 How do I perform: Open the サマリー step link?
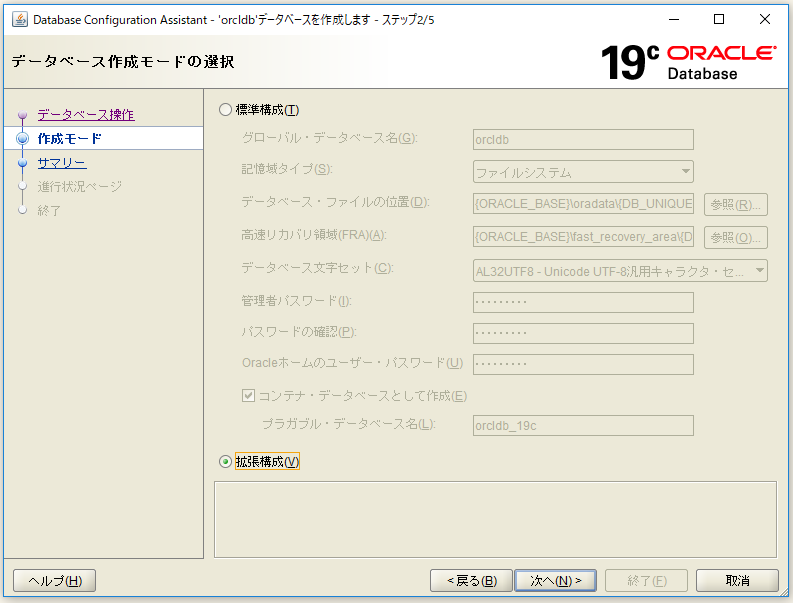[62, 163]
